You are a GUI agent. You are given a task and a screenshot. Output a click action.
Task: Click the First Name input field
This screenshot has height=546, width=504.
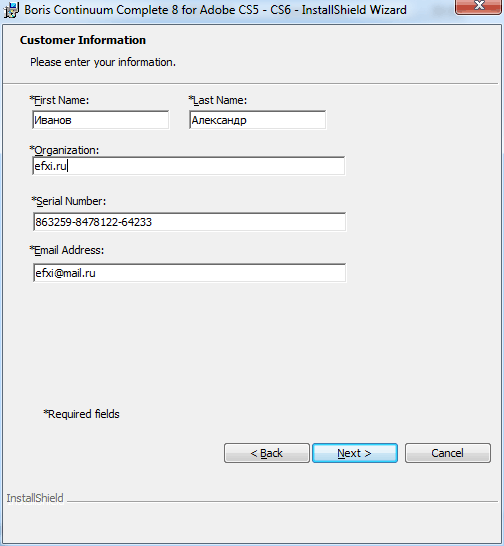click(x=101, y=120)
